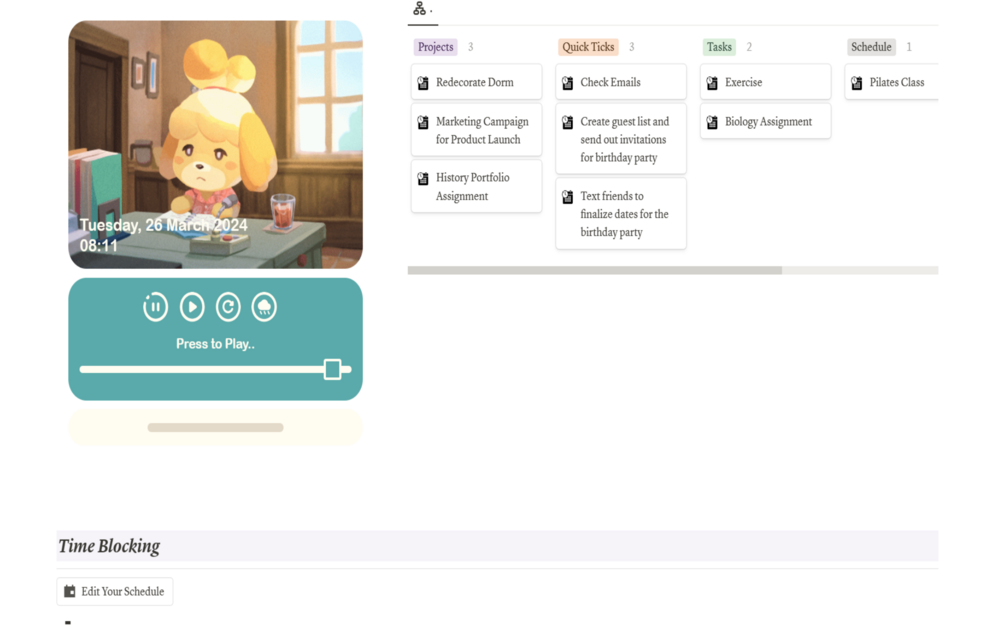
Task: Open the Check Emails card
Action: point(621,82)
